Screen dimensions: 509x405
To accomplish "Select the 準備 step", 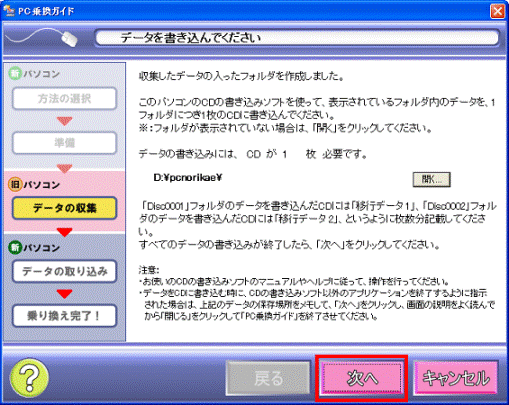I will [64, 143].
